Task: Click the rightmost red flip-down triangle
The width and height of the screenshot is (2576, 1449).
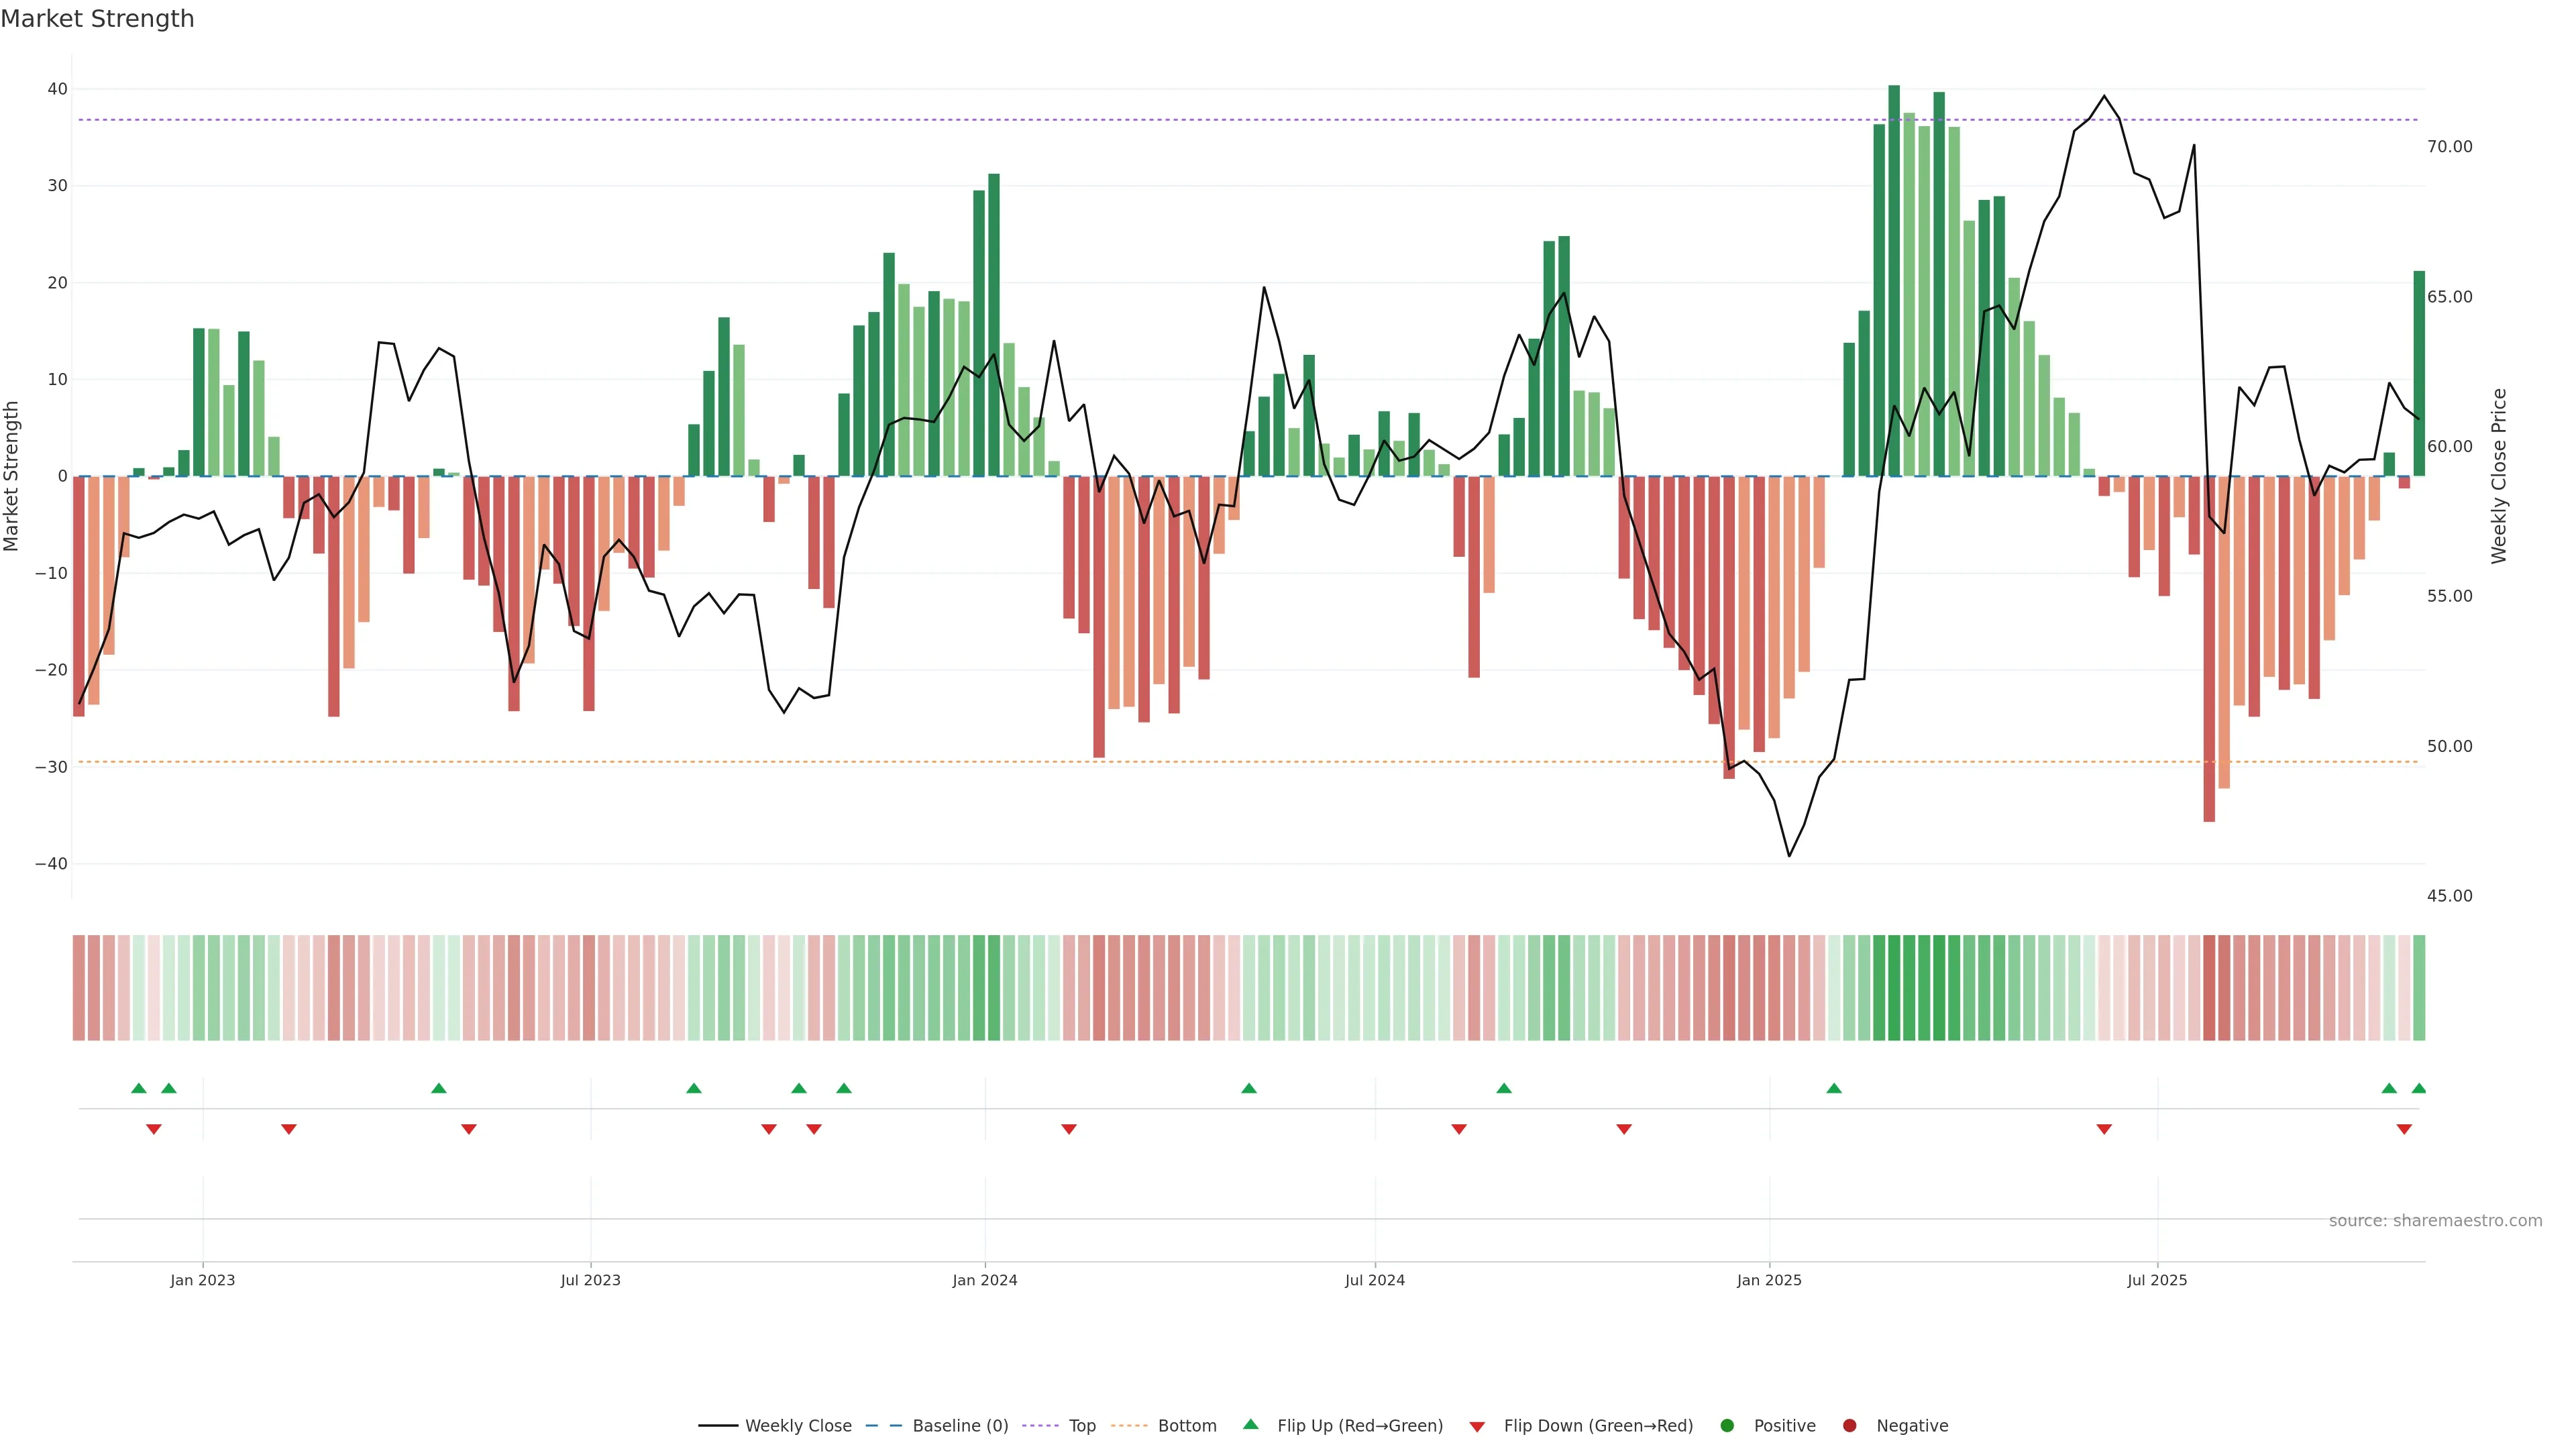Action: (2404, 1129)
